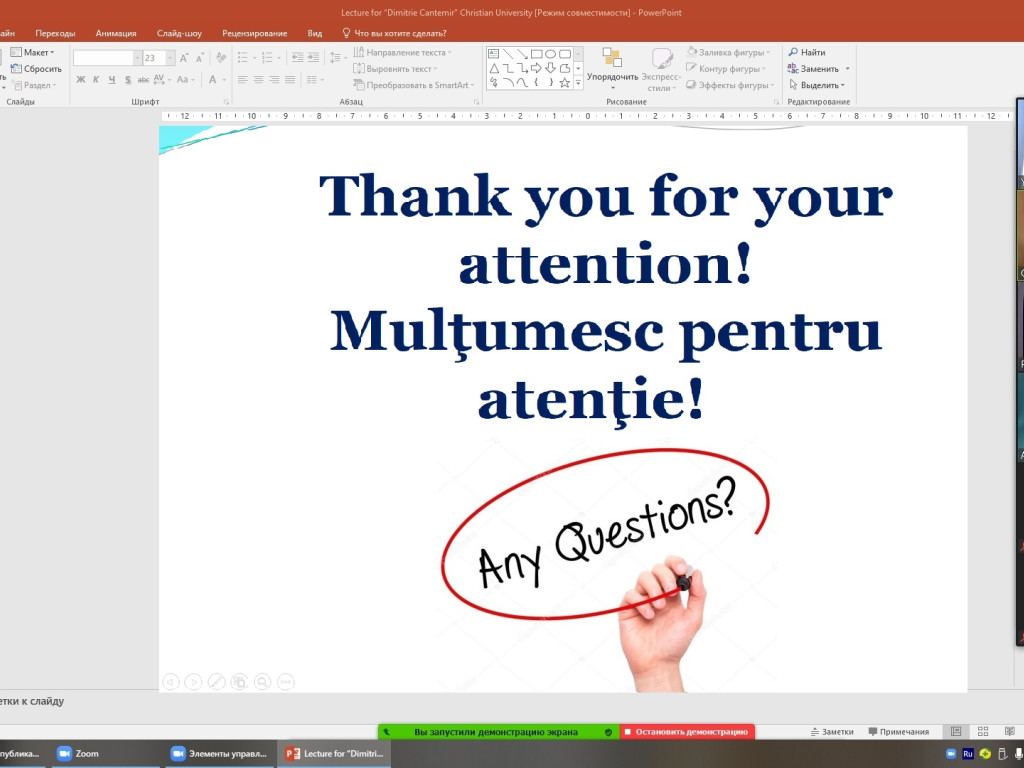Open the Контур фигуры shape outline menu
Viewport: 1024px width, 768px height.
pyautogui.click(x=726, y=69)
